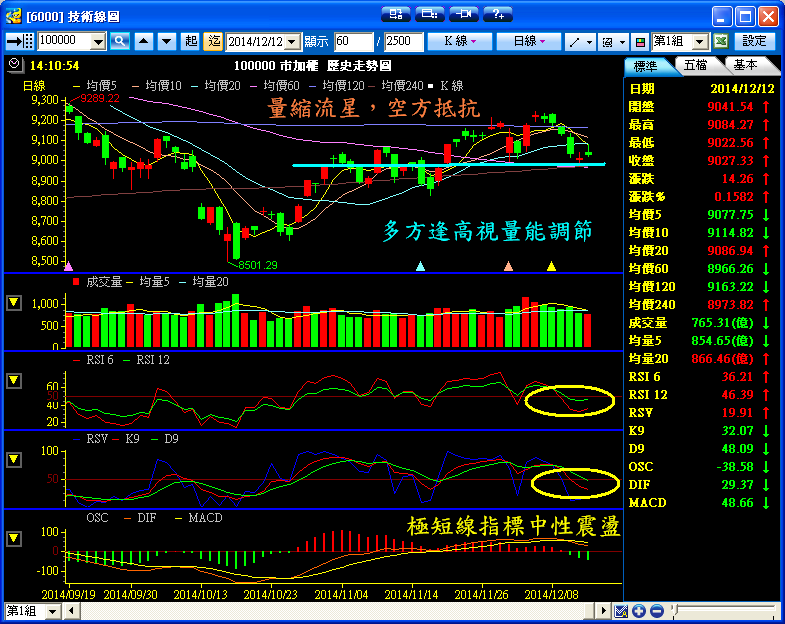Switch to the 基本 tab
The width and height of the screenshot is (785, 624).
[745, 65]
